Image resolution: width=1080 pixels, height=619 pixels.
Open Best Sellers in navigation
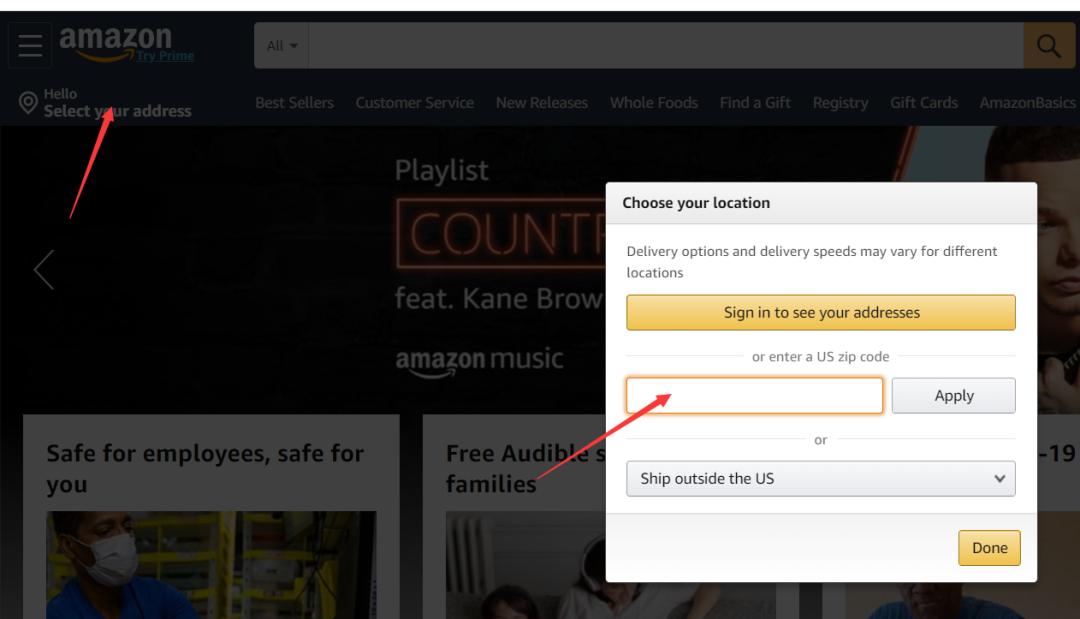coord(294,103)
